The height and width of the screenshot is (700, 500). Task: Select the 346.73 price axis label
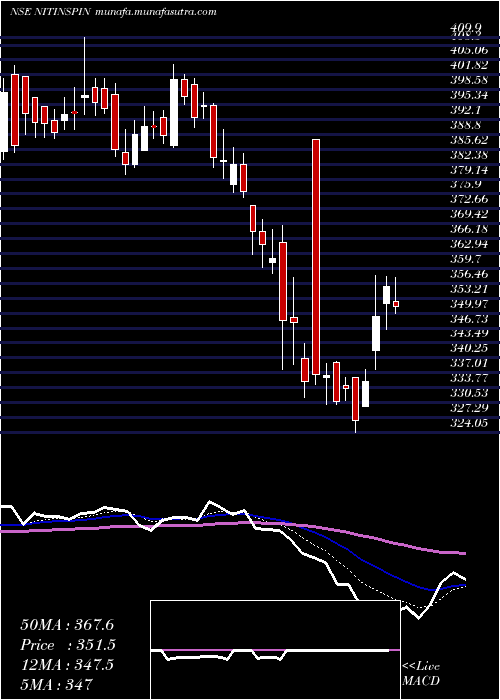tap(469, 319)
